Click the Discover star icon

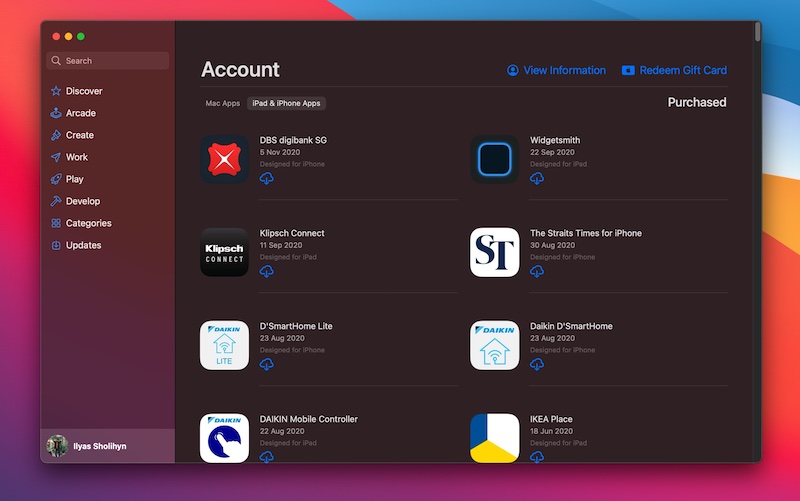point(56,91)
